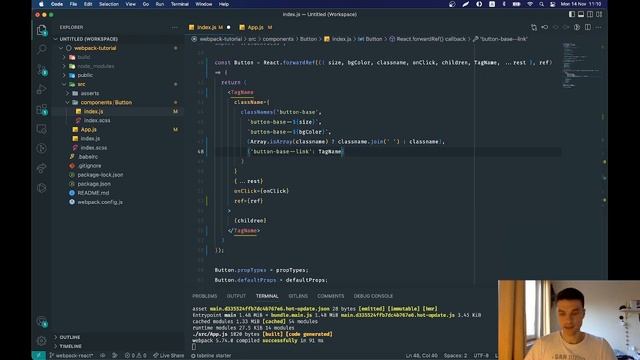Expand the node_modules folder
Viewport: 640px width, 360px height.
coord(96,66)
